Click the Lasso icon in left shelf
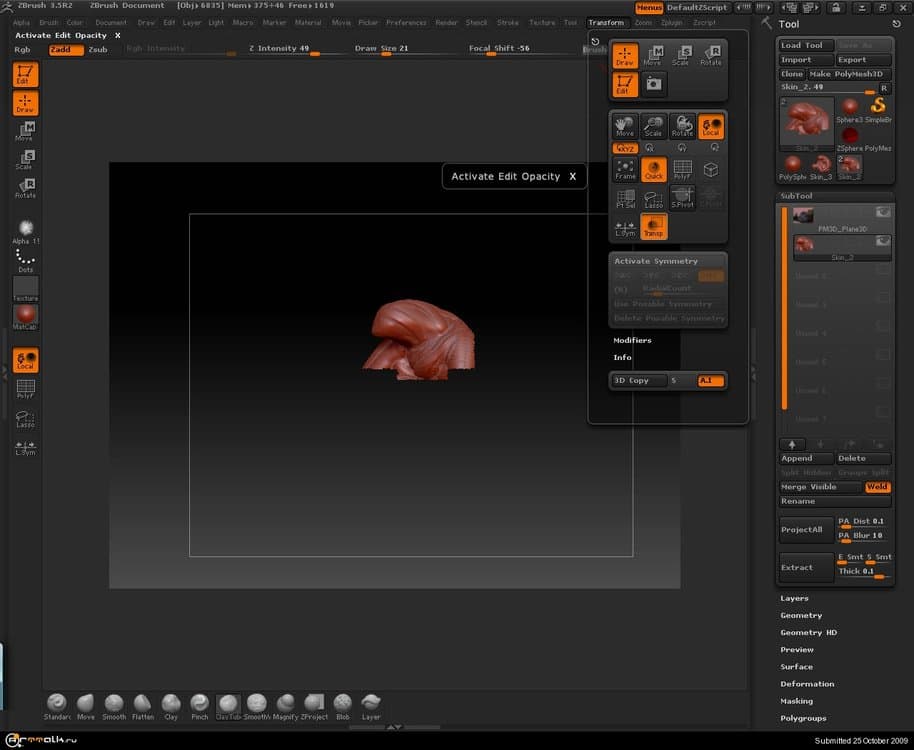This screenshot has height=750, width=914. click(x=25, y=421)
